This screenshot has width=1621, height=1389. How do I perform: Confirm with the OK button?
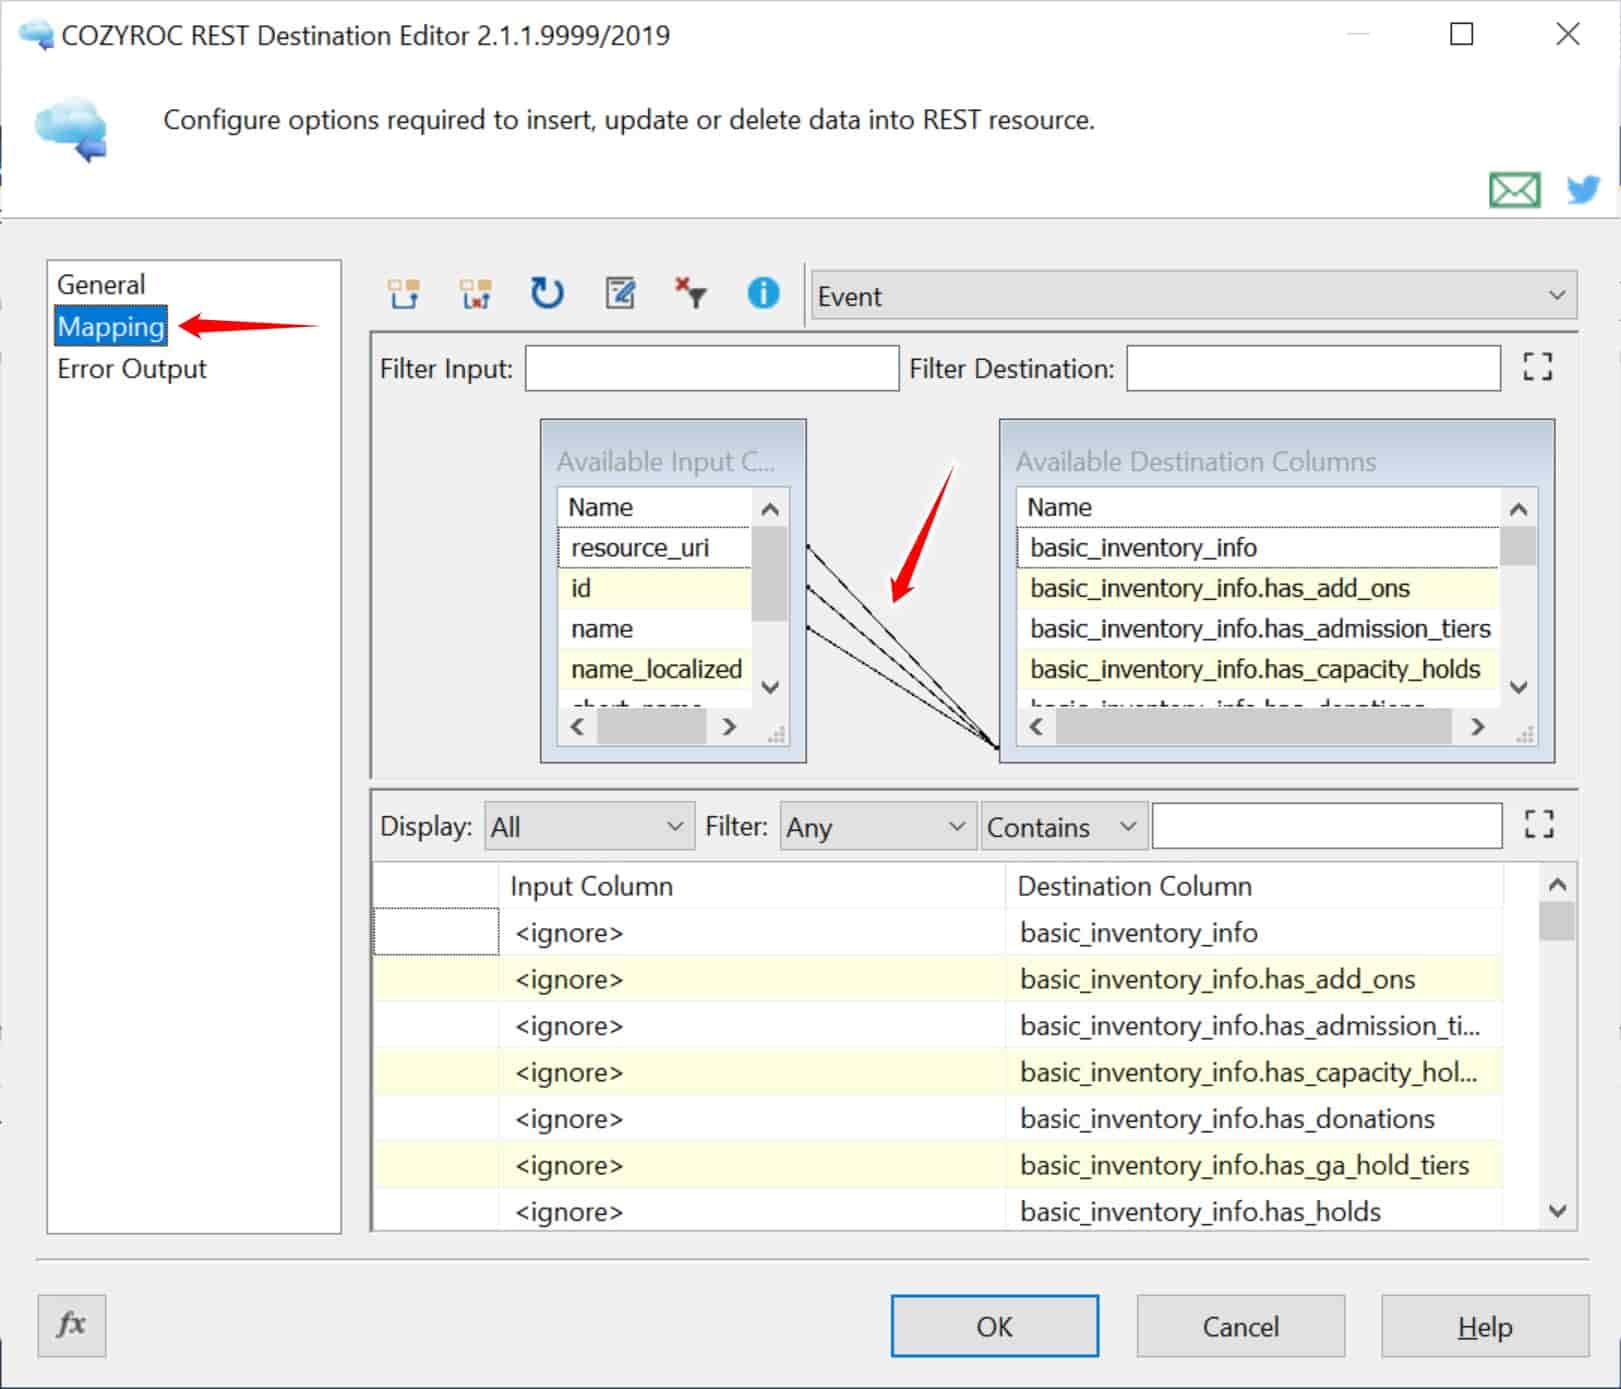coord(995,1326)
